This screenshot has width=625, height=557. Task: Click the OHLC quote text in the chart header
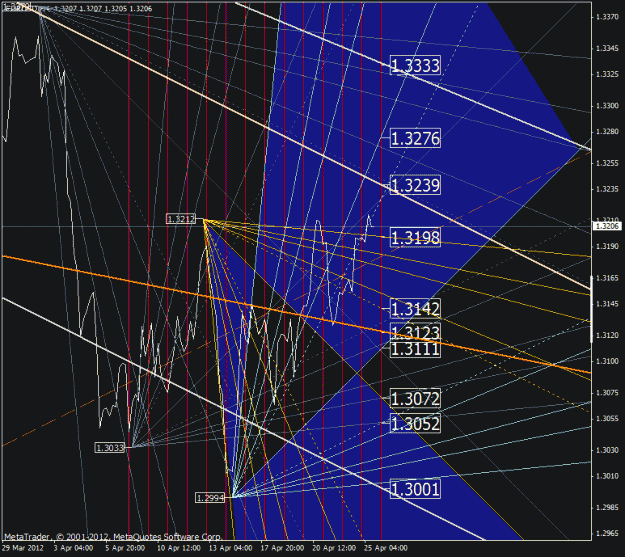[101, 8]
